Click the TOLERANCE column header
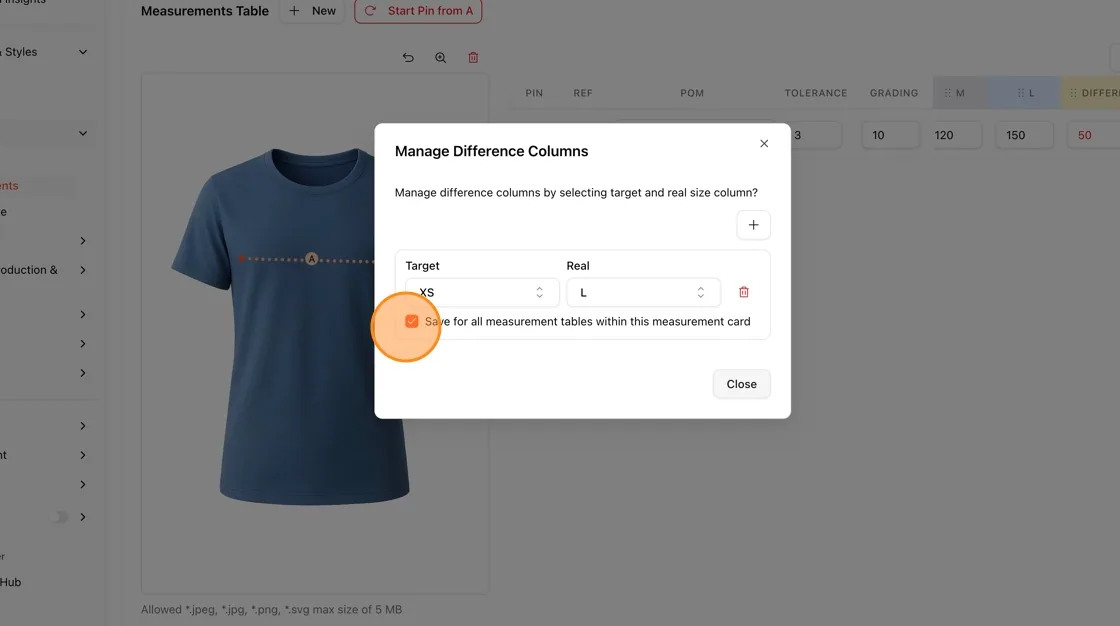Viewport: 1120px width, 626px height. pos(816,93)
